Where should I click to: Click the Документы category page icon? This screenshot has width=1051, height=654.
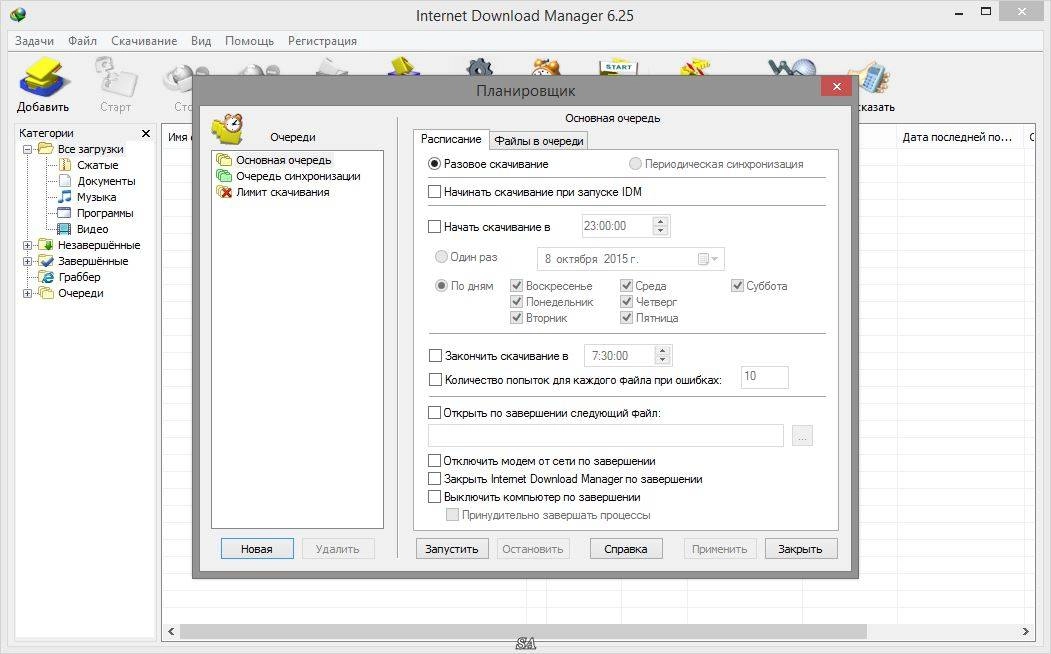click(64, 181)
